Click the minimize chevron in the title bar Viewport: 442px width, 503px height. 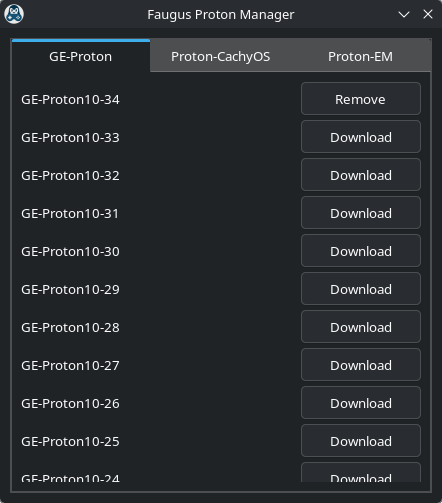pyautogui.click(x=404, y=14)
